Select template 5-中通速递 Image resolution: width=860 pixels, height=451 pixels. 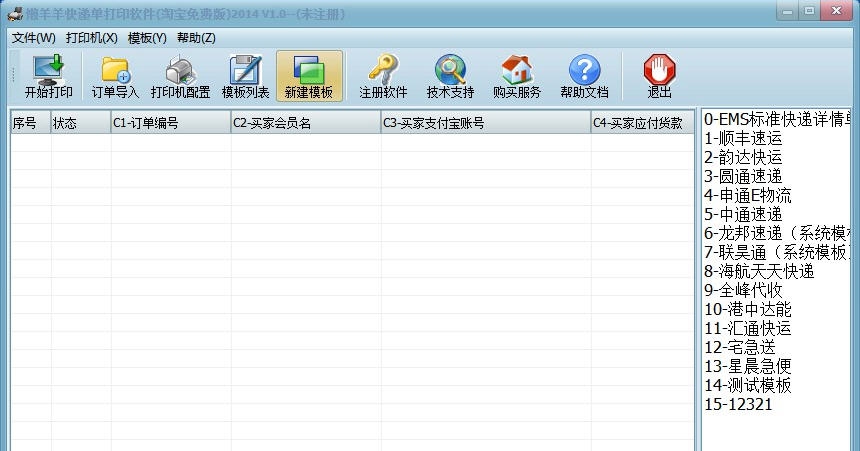pyautogui.click(x=743, y=214)
